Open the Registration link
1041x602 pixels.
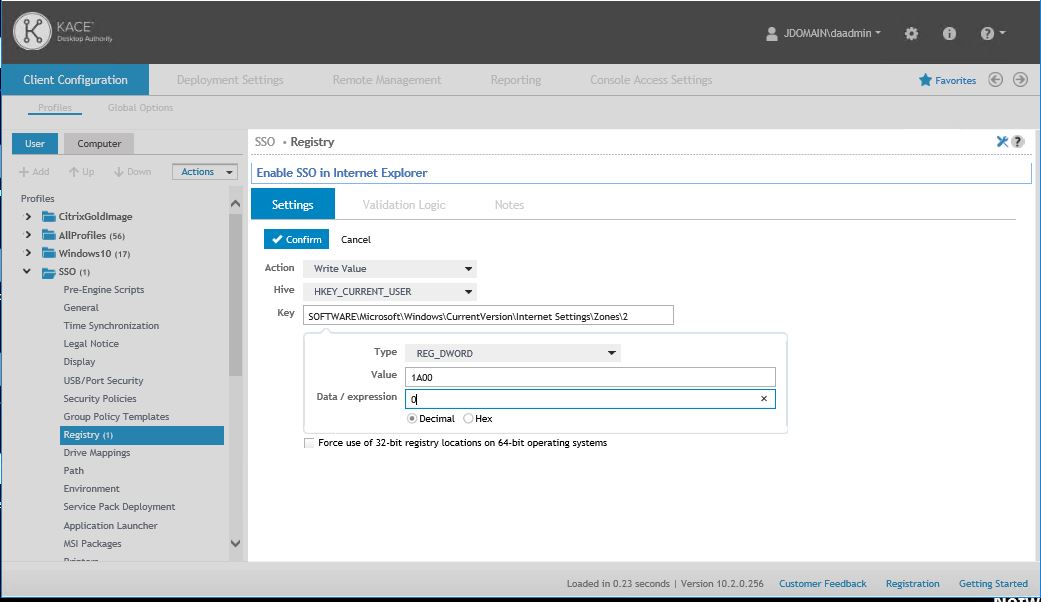tap(912, 583)
